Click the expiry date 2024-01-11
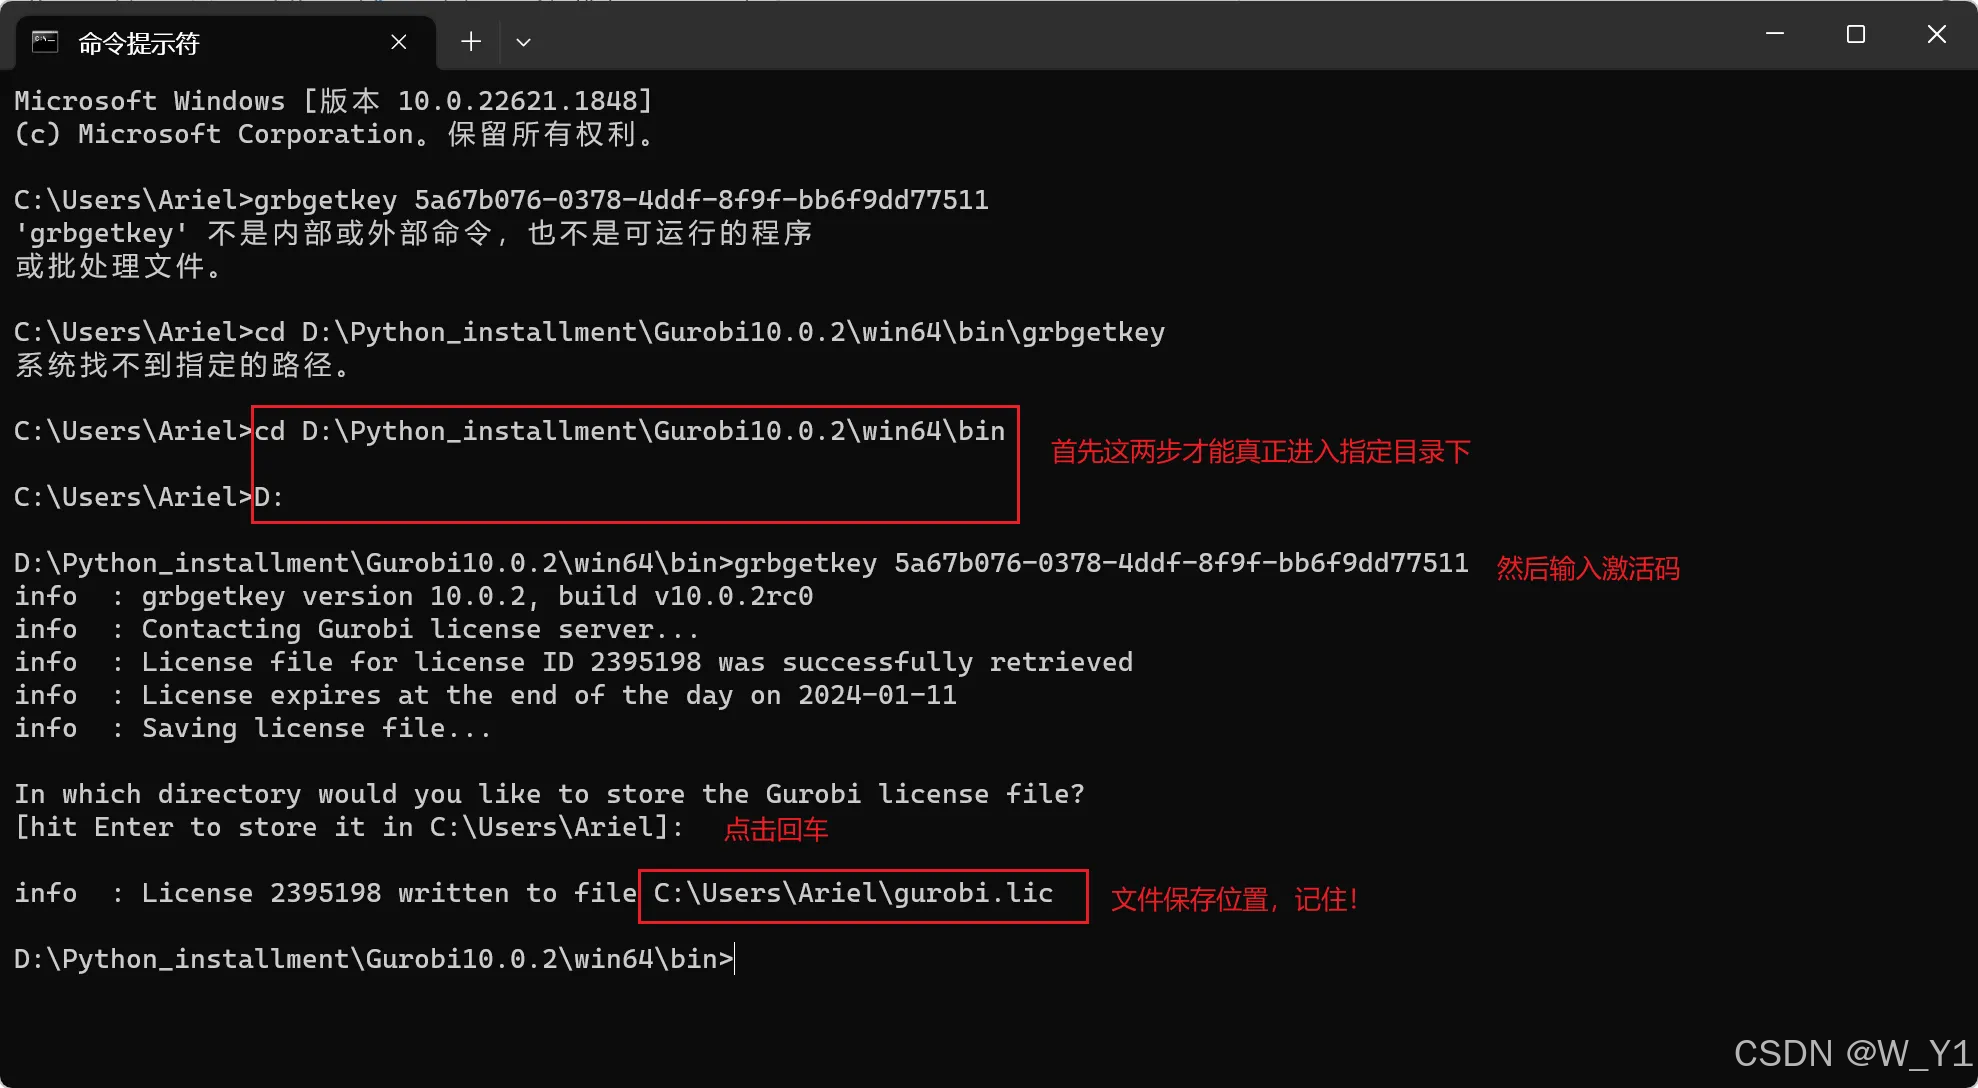The image size is (1978, 1088). (876, 695)
